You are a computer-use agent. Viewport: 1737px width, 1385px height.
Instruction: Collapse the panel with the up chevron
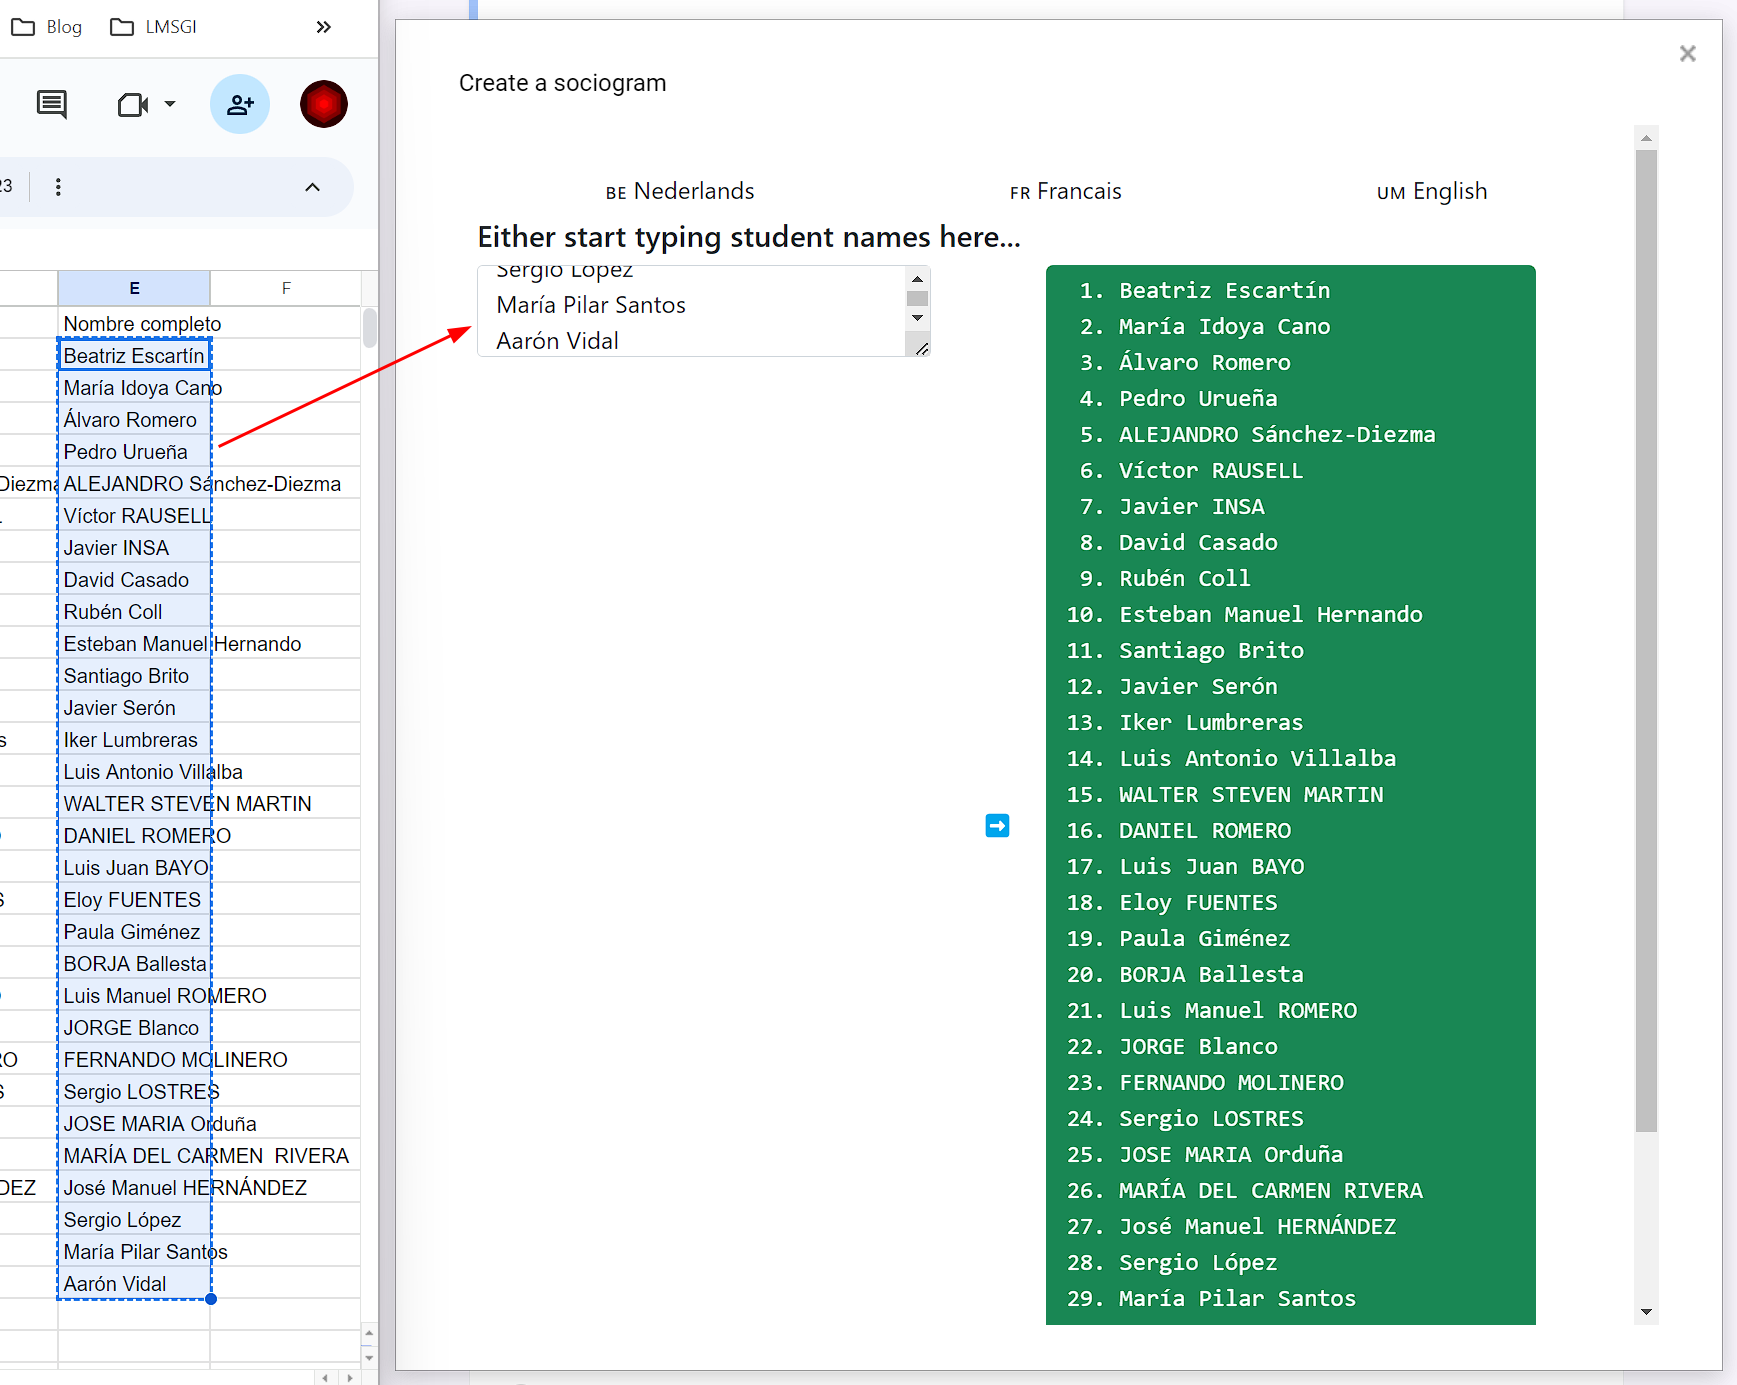pyautogui.click(x=312, y=187)
